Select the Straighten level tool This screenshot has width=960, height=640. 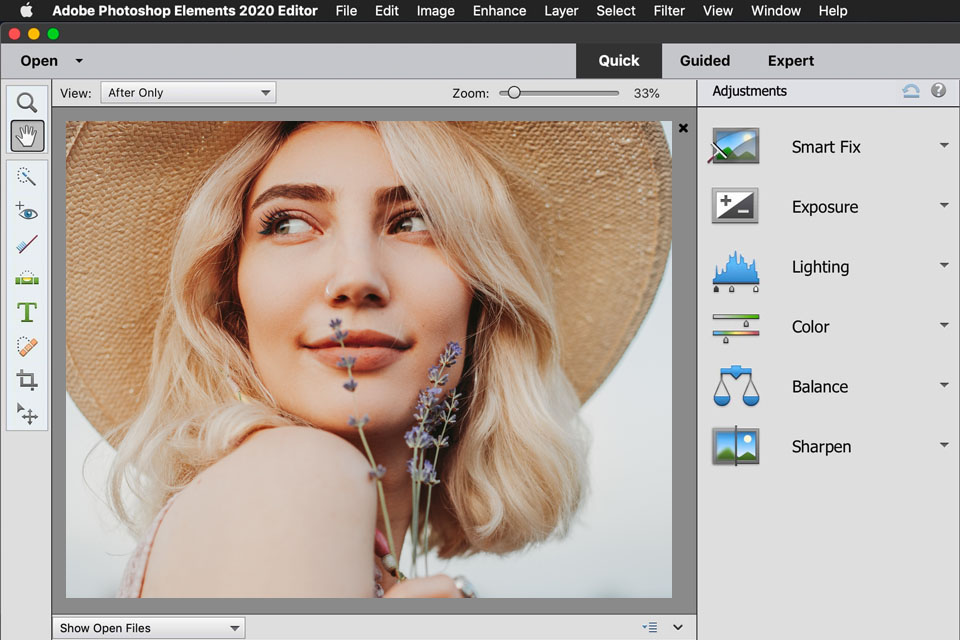27,278
